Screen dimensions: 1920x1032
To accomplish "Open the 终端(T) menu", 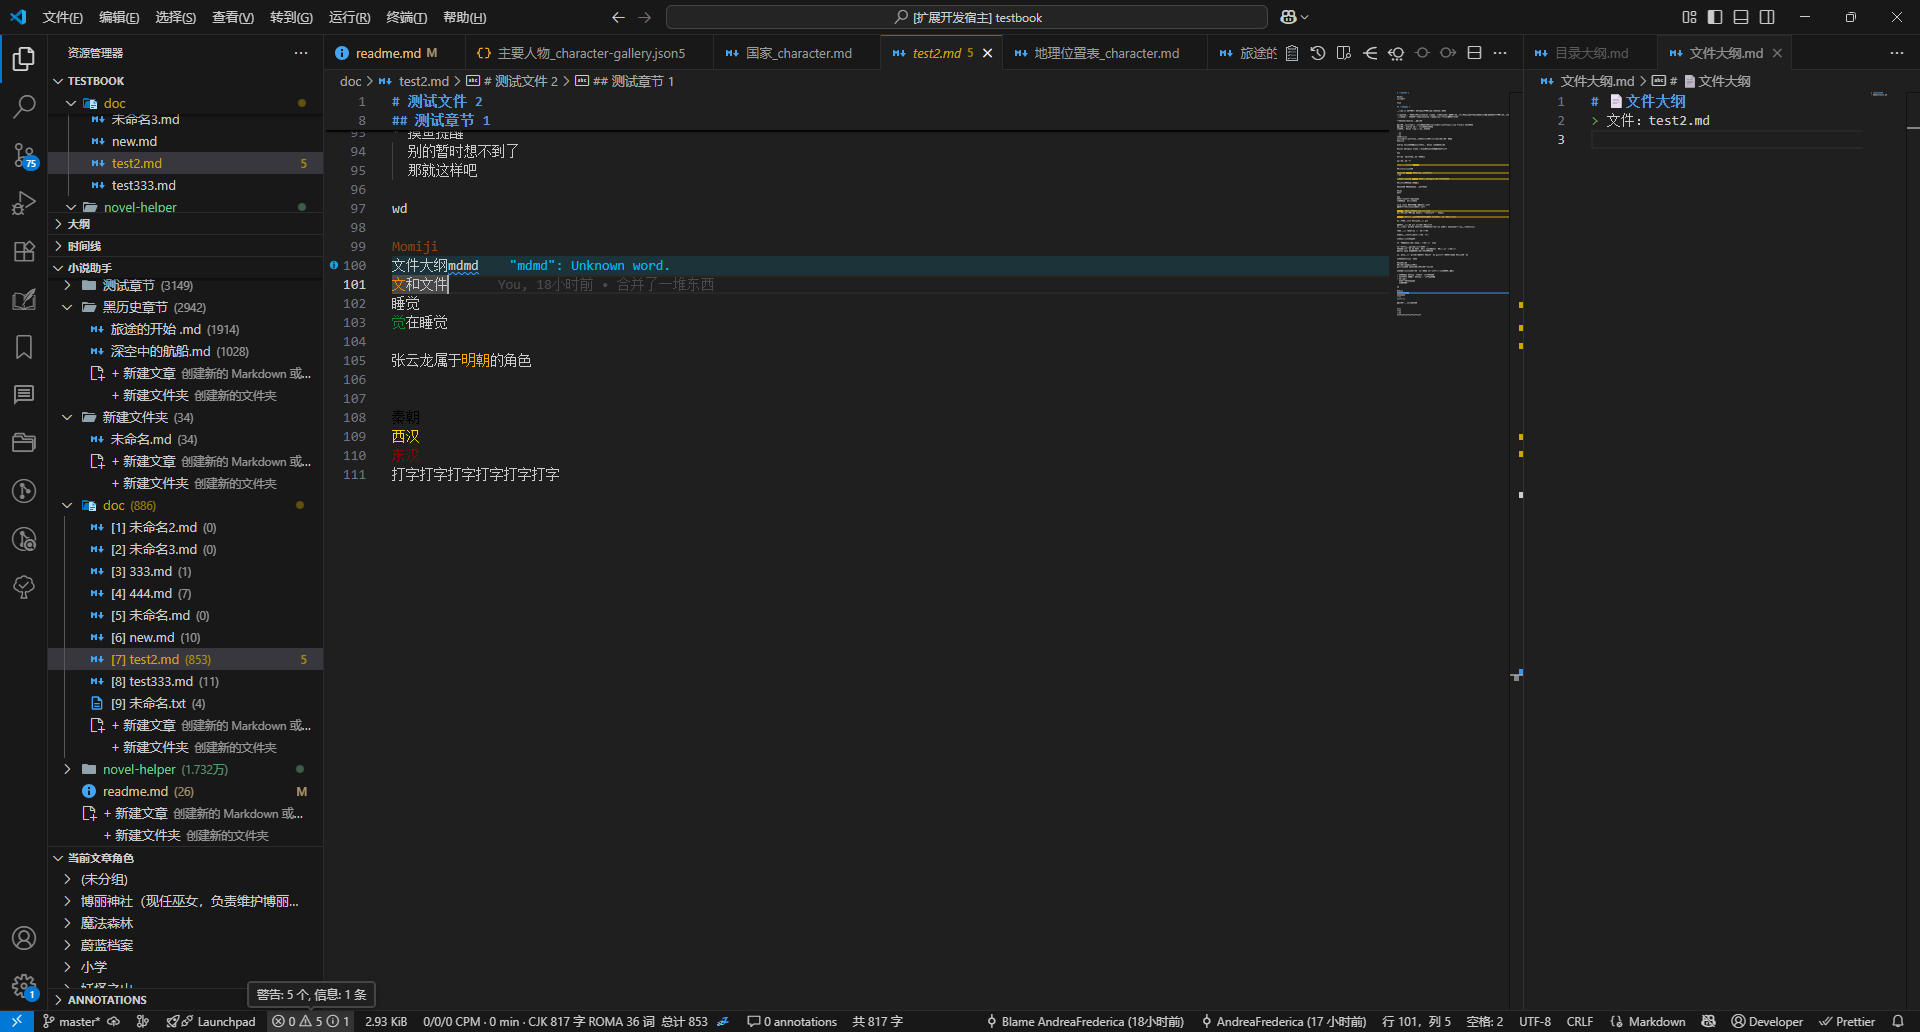I will click(x=406, y=17).
